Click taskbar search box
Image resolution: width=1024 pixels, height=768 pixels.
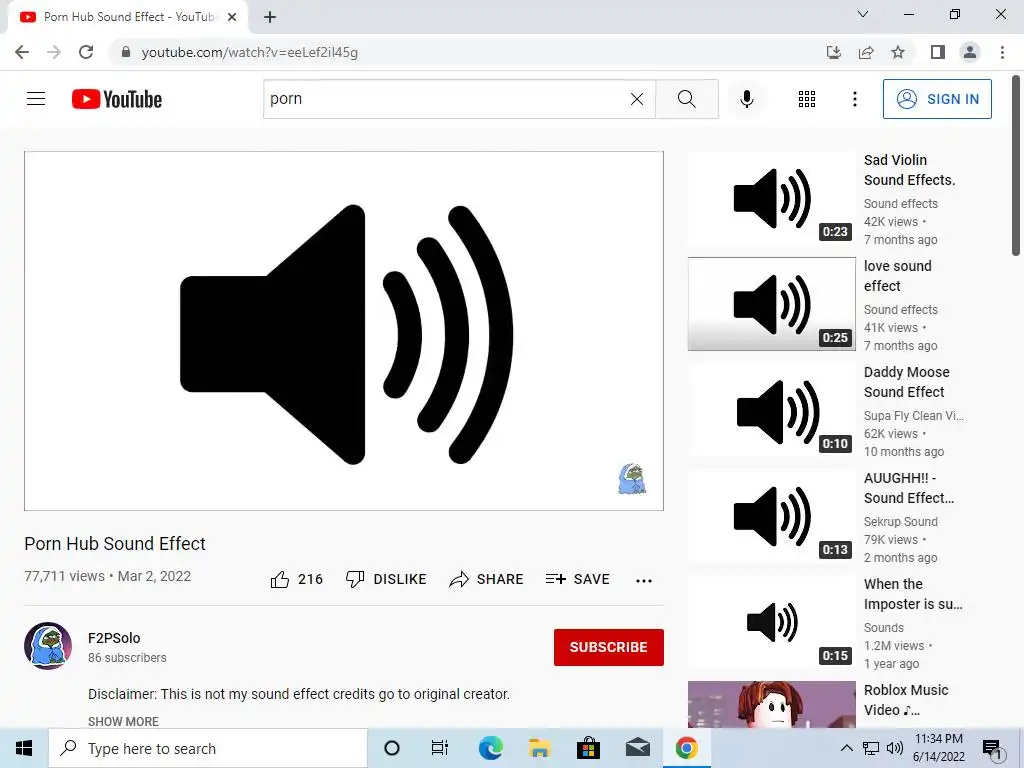pyautogui.click(x=208, y=748)
